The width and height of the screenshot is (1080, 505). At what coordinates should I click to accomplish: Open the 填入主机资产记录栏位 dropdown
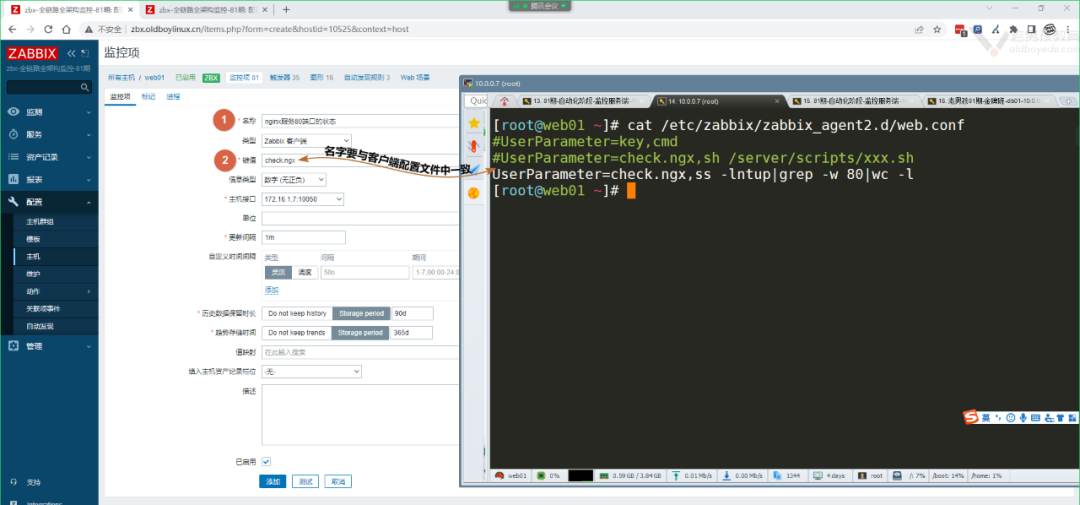[311, 371]
